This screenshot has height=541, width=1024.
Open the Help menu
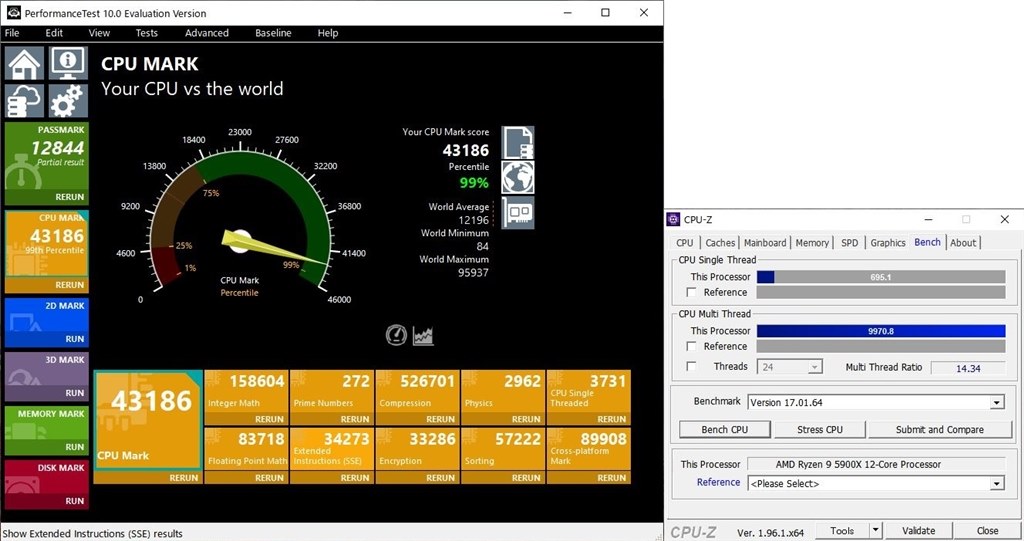pos(328,33)
